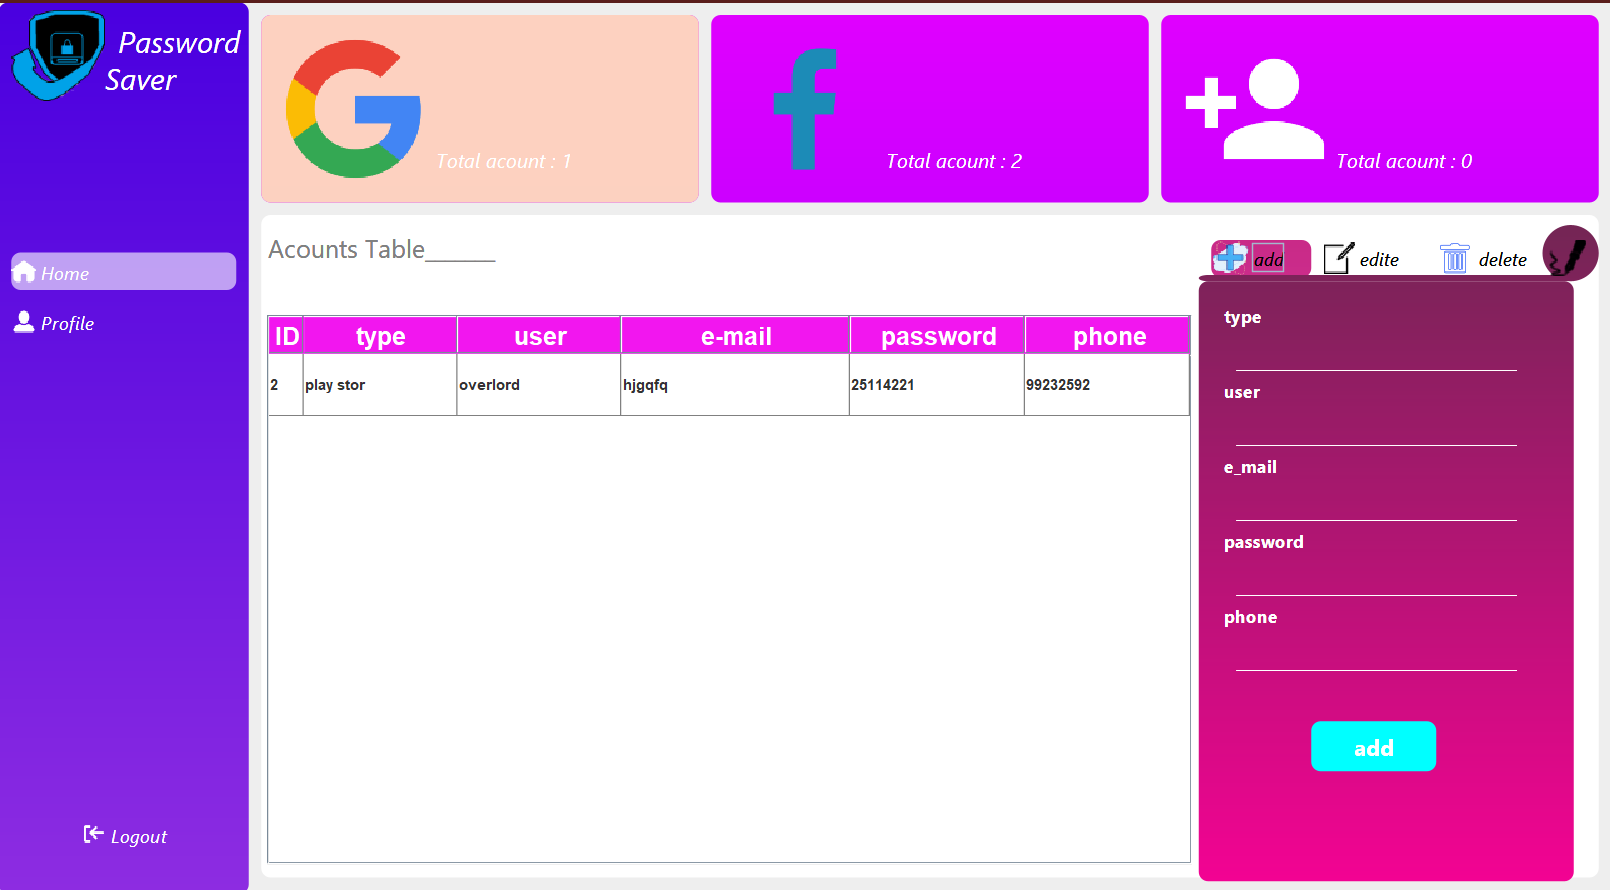1610x890 pixels.
Task: Click the Logout link
Action: (125, 835)
